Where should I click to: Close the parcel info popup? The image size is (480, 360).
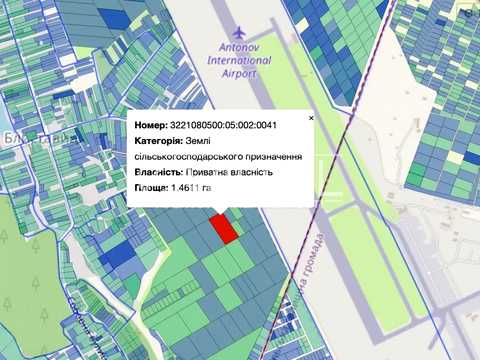pyautogui.click(x=311, y=118)
